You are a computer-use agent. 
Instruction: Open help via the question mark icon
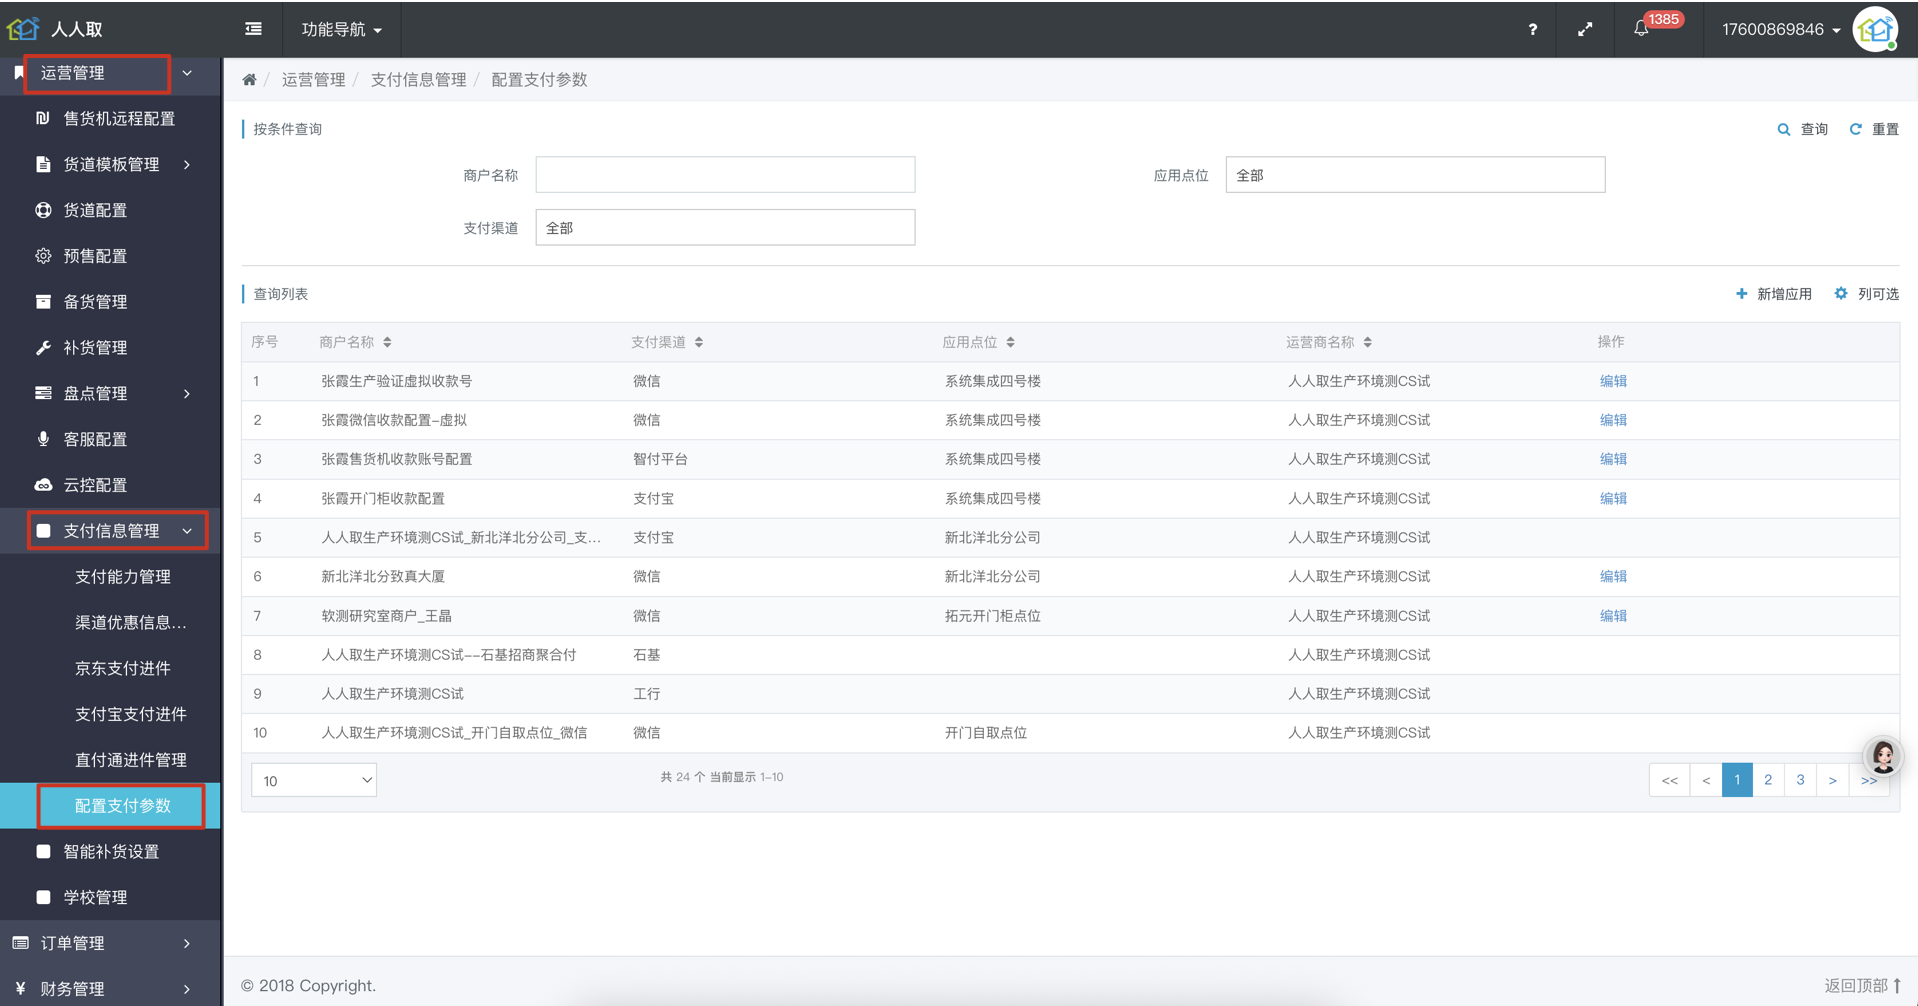tap(1532, 29)
